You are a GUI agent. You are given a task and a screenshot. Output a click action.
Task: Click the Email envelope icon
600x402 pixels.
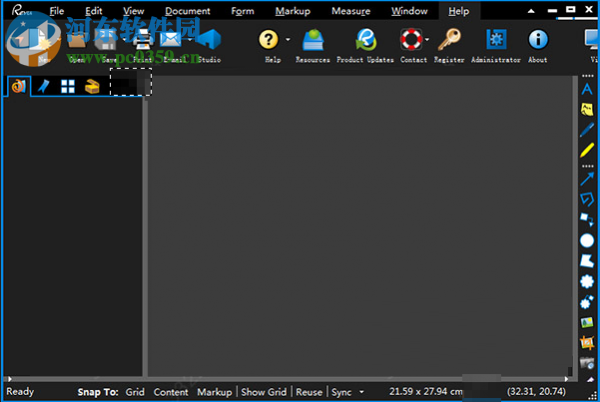(x=171, y=39)
